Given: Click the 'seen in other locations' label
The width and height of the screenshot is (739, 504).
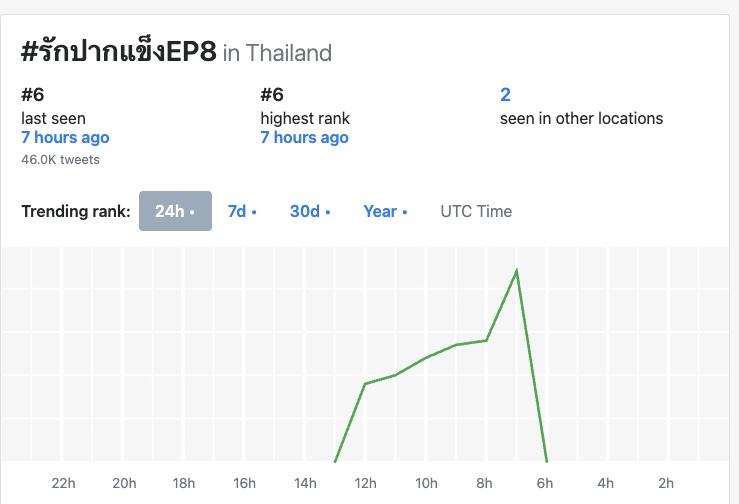Looking at the screenshot, I should pos(581,118).
